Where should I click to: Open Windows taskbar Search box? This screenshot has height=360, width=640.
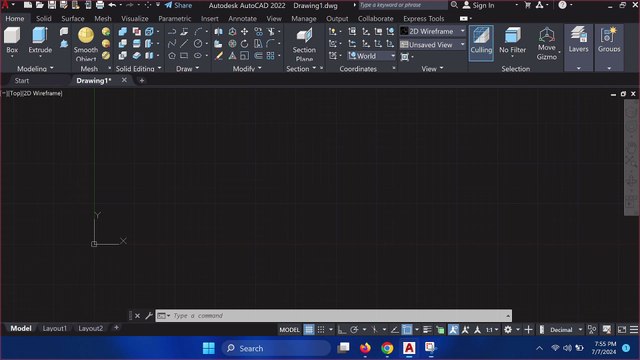[276, 348]
